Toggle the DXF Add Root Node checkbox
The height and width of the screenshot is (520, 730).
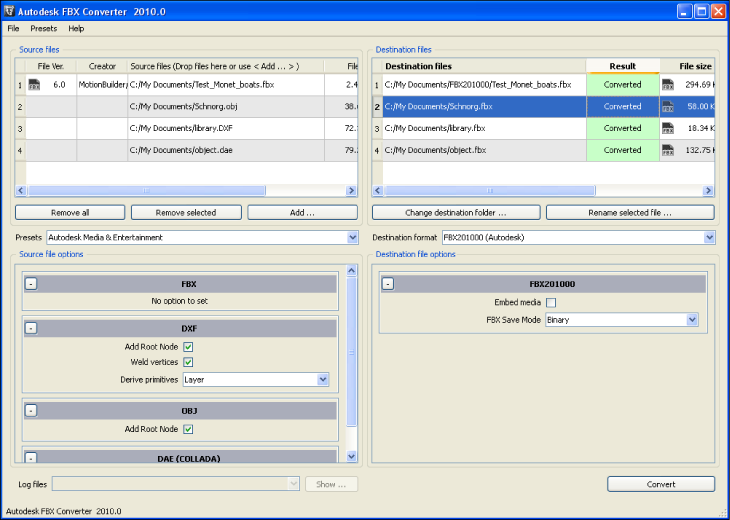click(188, 347)
